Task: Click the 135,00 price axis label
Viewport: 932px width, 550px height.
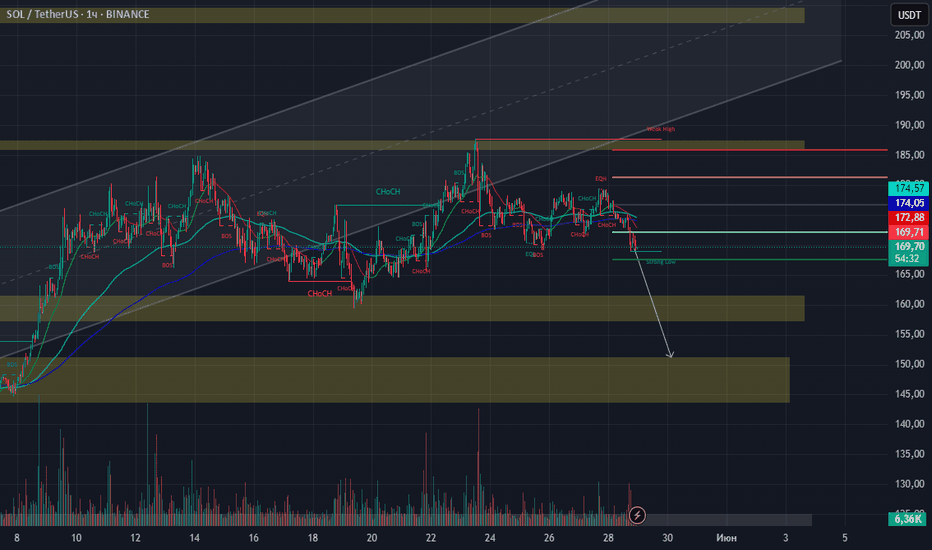Action: tap(909, 454)
